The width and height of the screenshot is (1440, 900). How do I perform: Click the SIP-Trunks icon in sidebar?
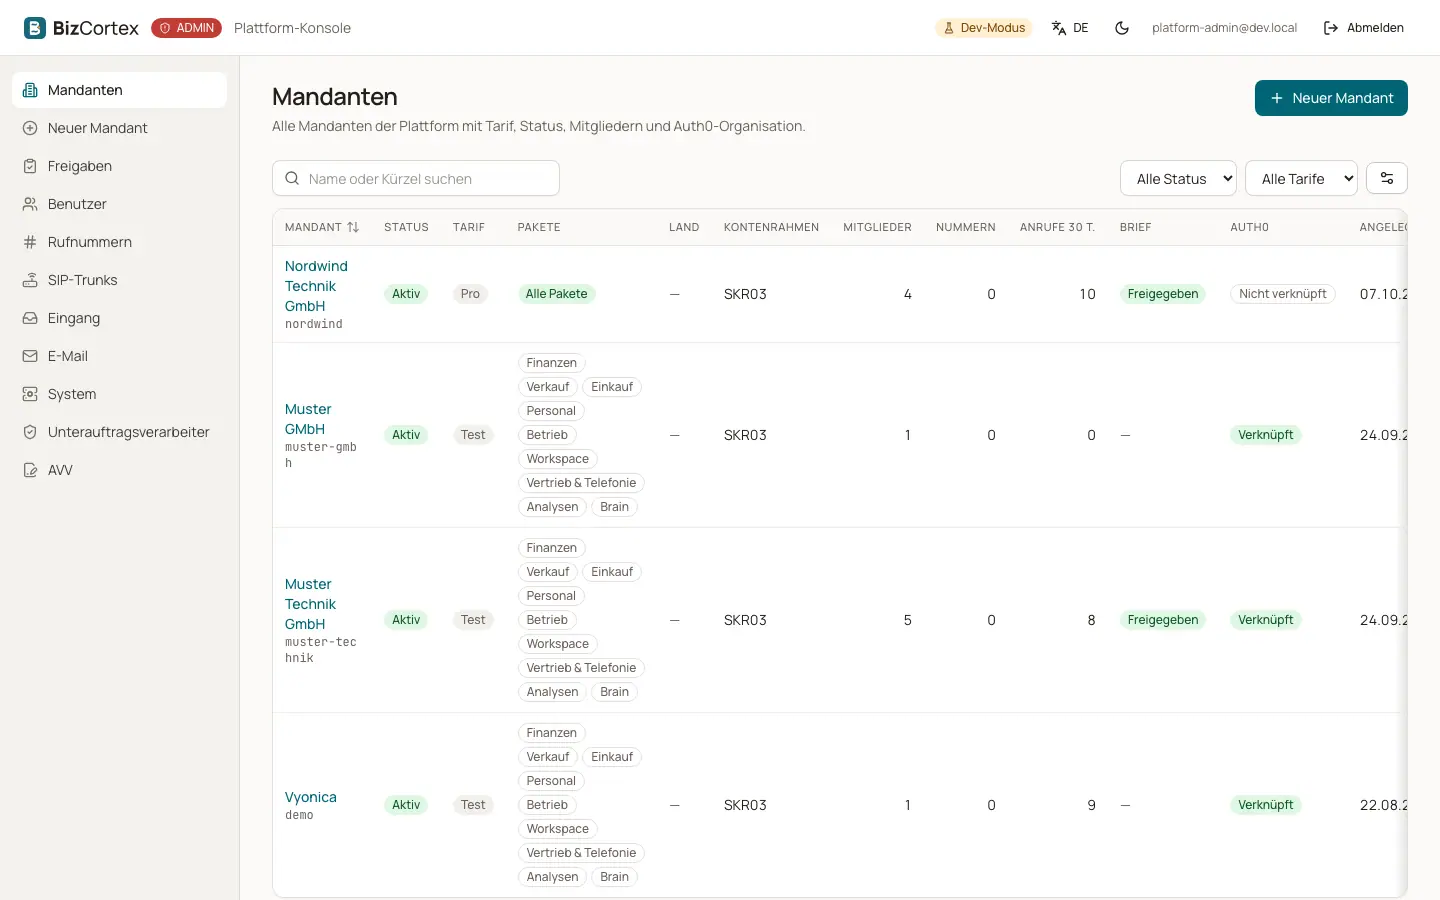30,280
